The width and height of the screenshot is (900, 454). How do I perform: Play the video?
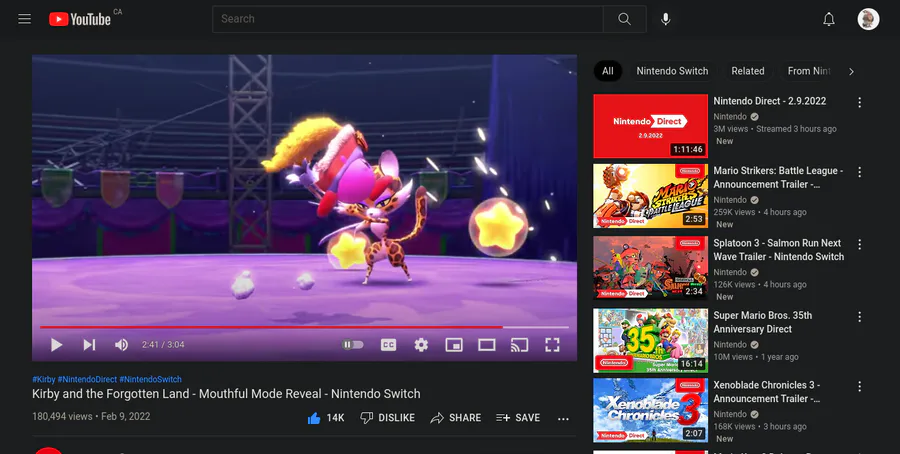click(x=56, y=345)
